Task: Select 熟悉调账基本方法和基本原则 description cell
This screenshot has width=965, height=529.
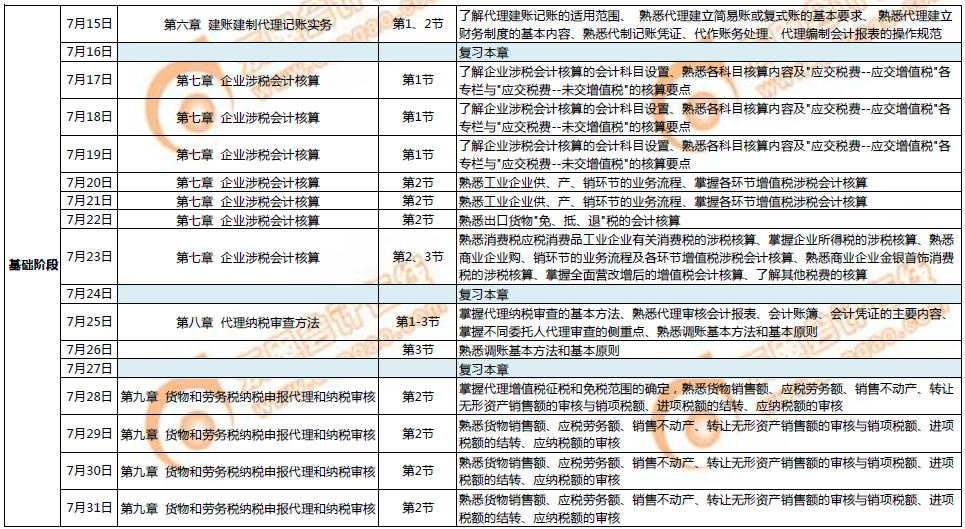Action: click(x=538, y=350)
